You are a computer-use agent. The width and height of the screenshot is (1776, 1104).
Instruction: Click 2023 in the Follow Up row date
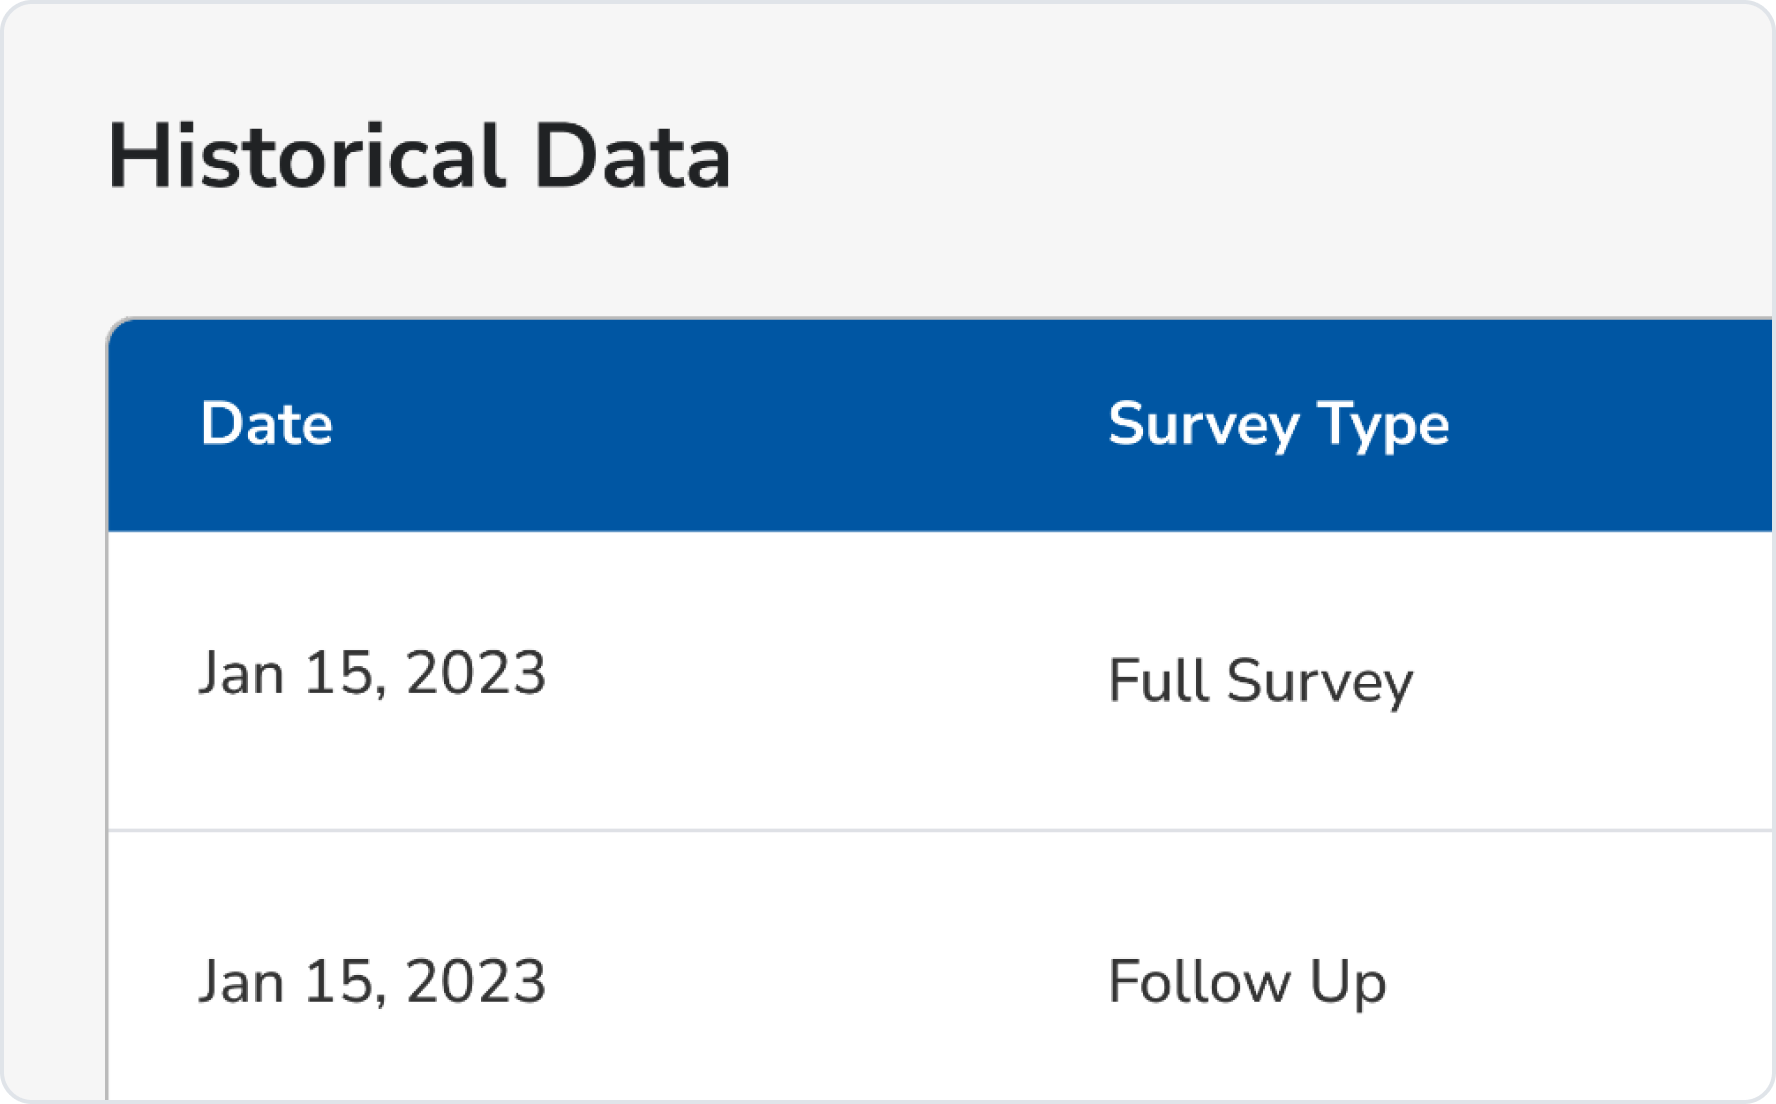[476, 980]
